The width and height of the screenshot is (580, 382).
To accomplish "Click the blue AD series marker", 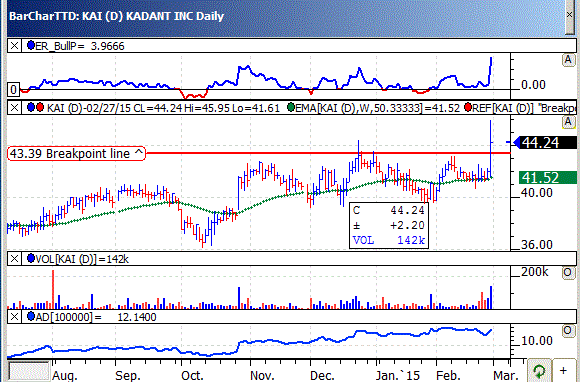I will point(31,316).
